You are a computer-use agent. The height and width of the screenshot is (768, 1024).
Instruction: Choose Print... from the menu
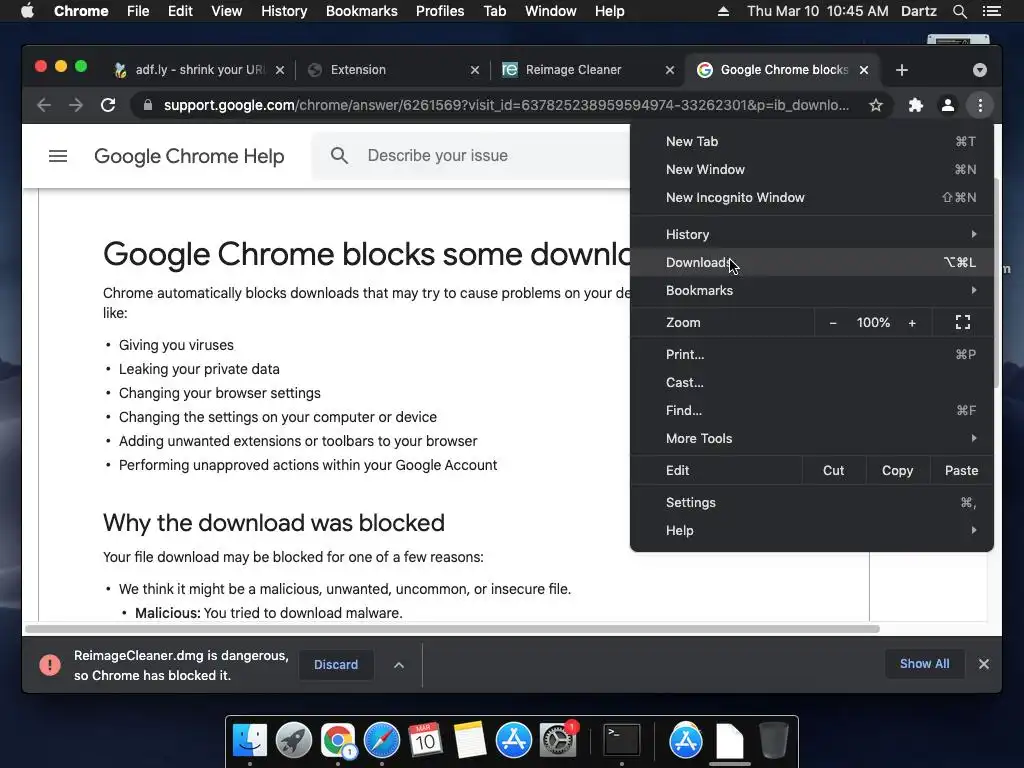(812, 355)
